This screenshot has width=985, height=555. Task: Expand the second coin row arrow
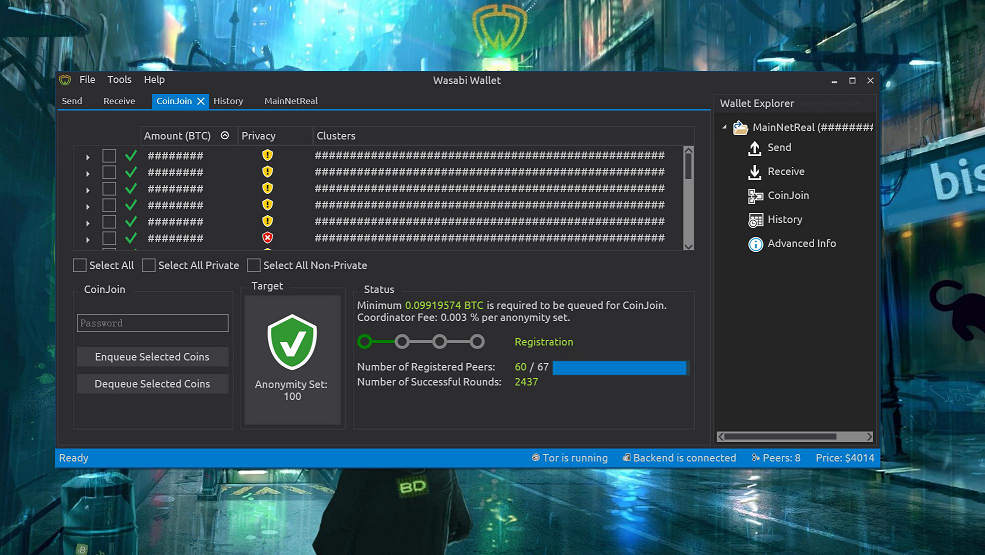point(88,173)
